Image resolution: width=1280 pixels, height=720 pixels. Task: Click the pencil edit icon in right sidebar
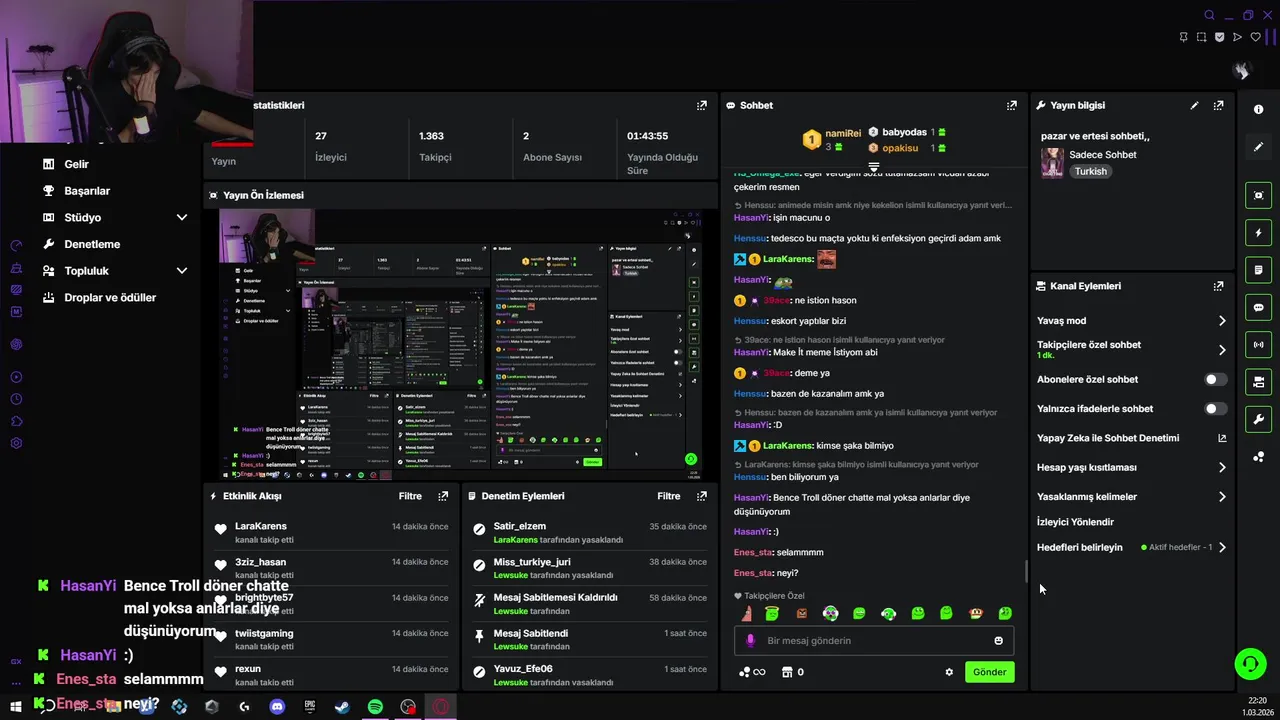1259,147
